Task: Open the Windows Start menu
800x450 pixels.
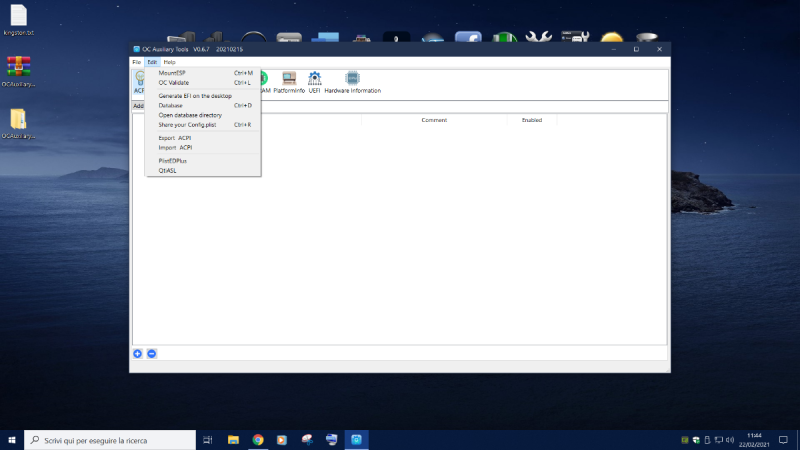Action: coord(12,440)
